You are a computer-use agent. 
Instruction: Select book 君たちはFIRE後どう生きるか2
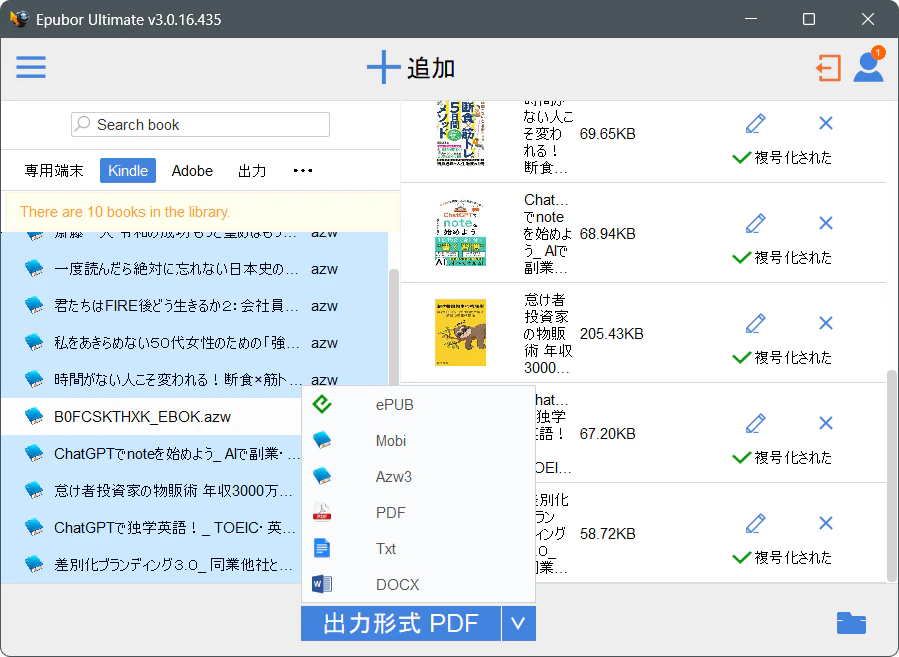coord(194,306)
